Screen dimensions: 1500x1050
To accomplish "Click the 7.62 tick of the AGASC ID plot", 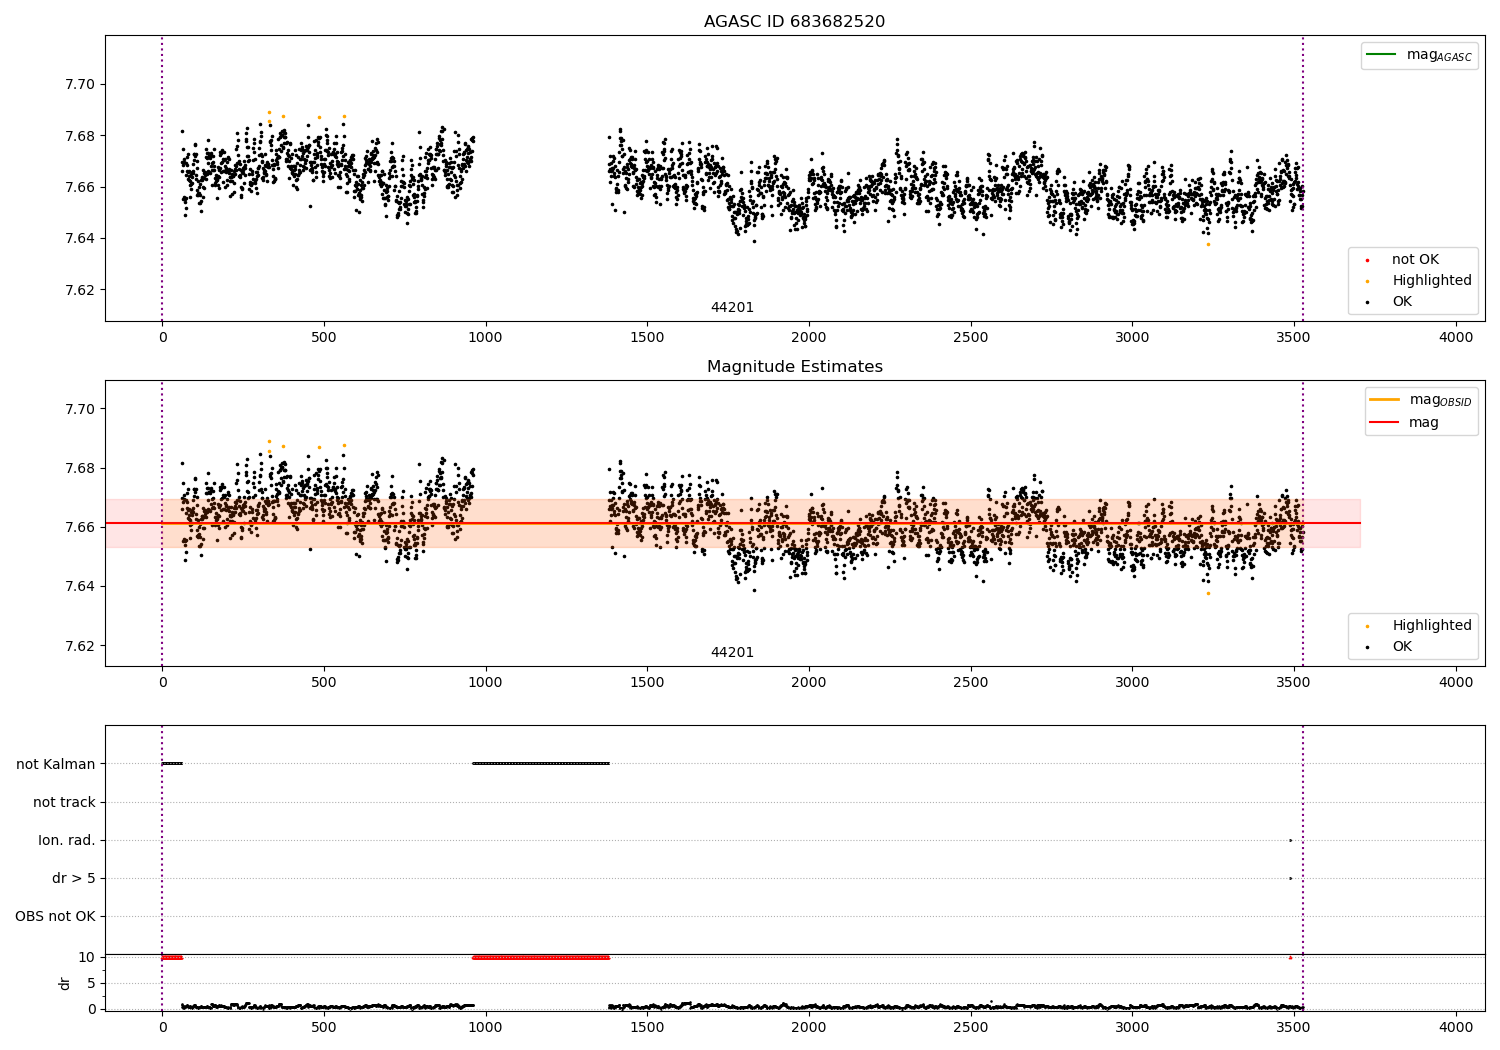I will point(80,290).
